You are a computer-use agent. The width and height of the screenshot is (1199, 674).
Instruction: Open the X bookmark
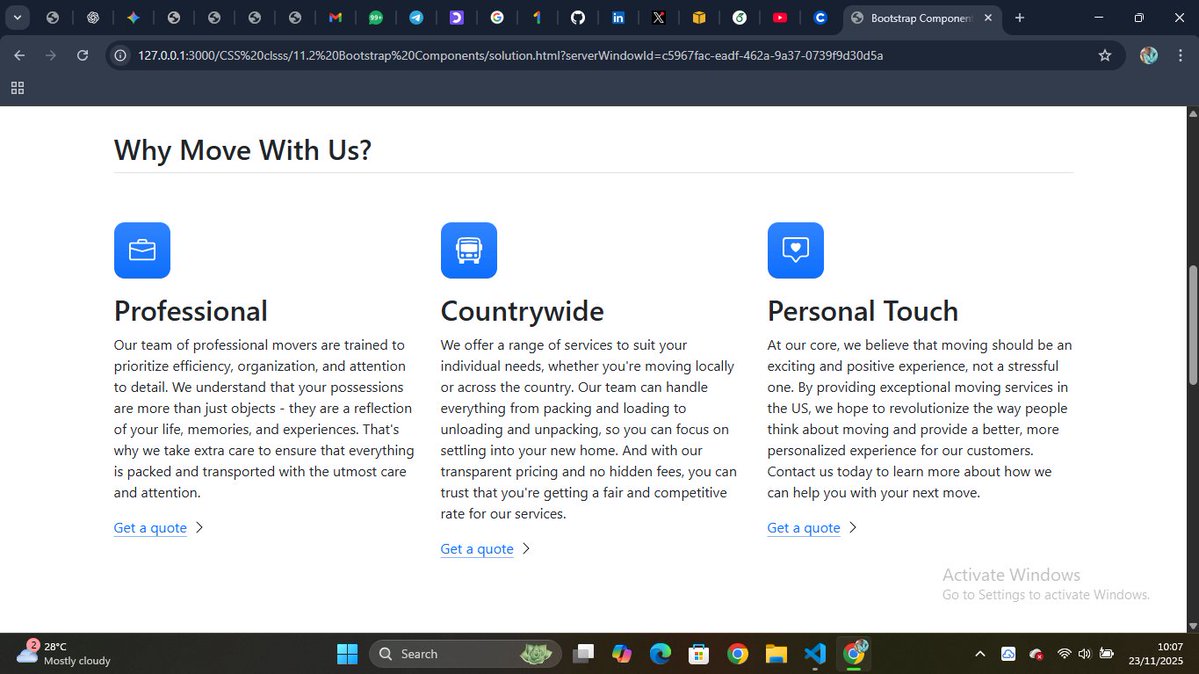659,17
